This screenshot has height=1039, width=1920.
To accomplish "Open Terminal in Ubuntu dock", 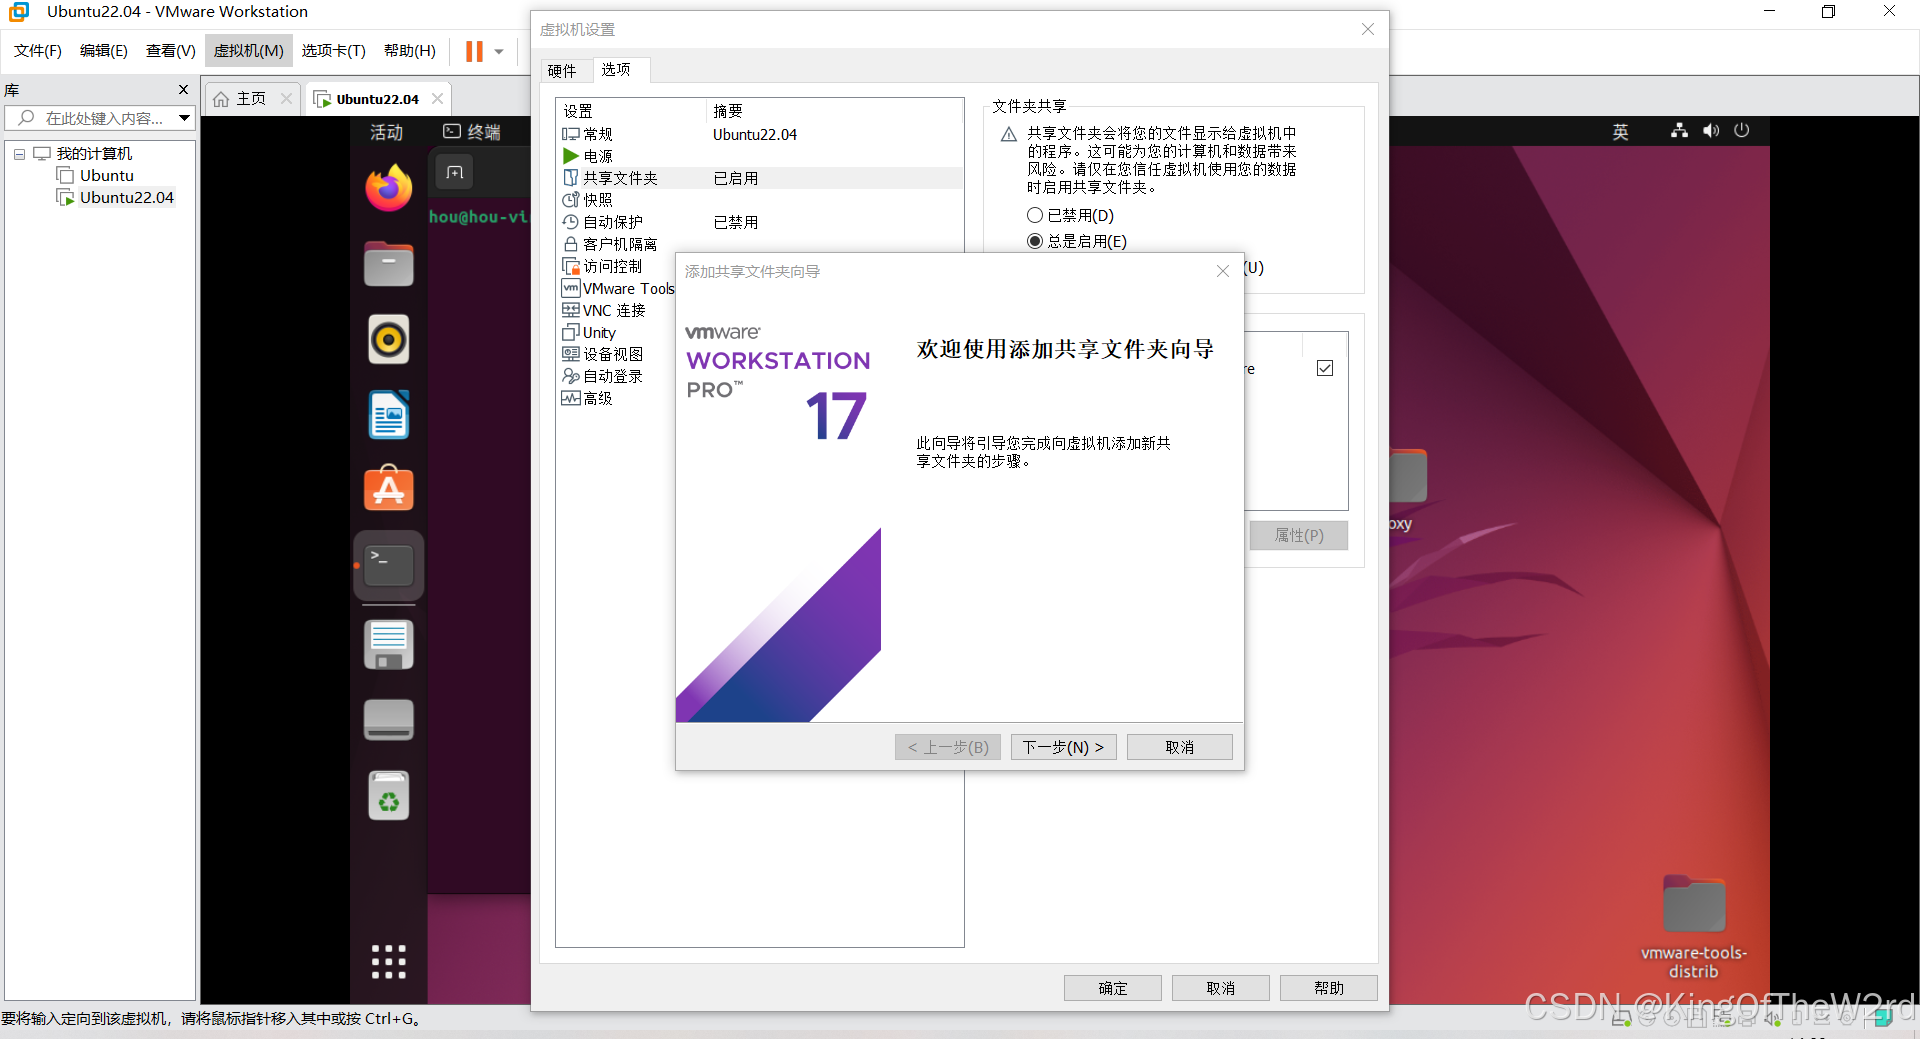I will click(389, 566).
